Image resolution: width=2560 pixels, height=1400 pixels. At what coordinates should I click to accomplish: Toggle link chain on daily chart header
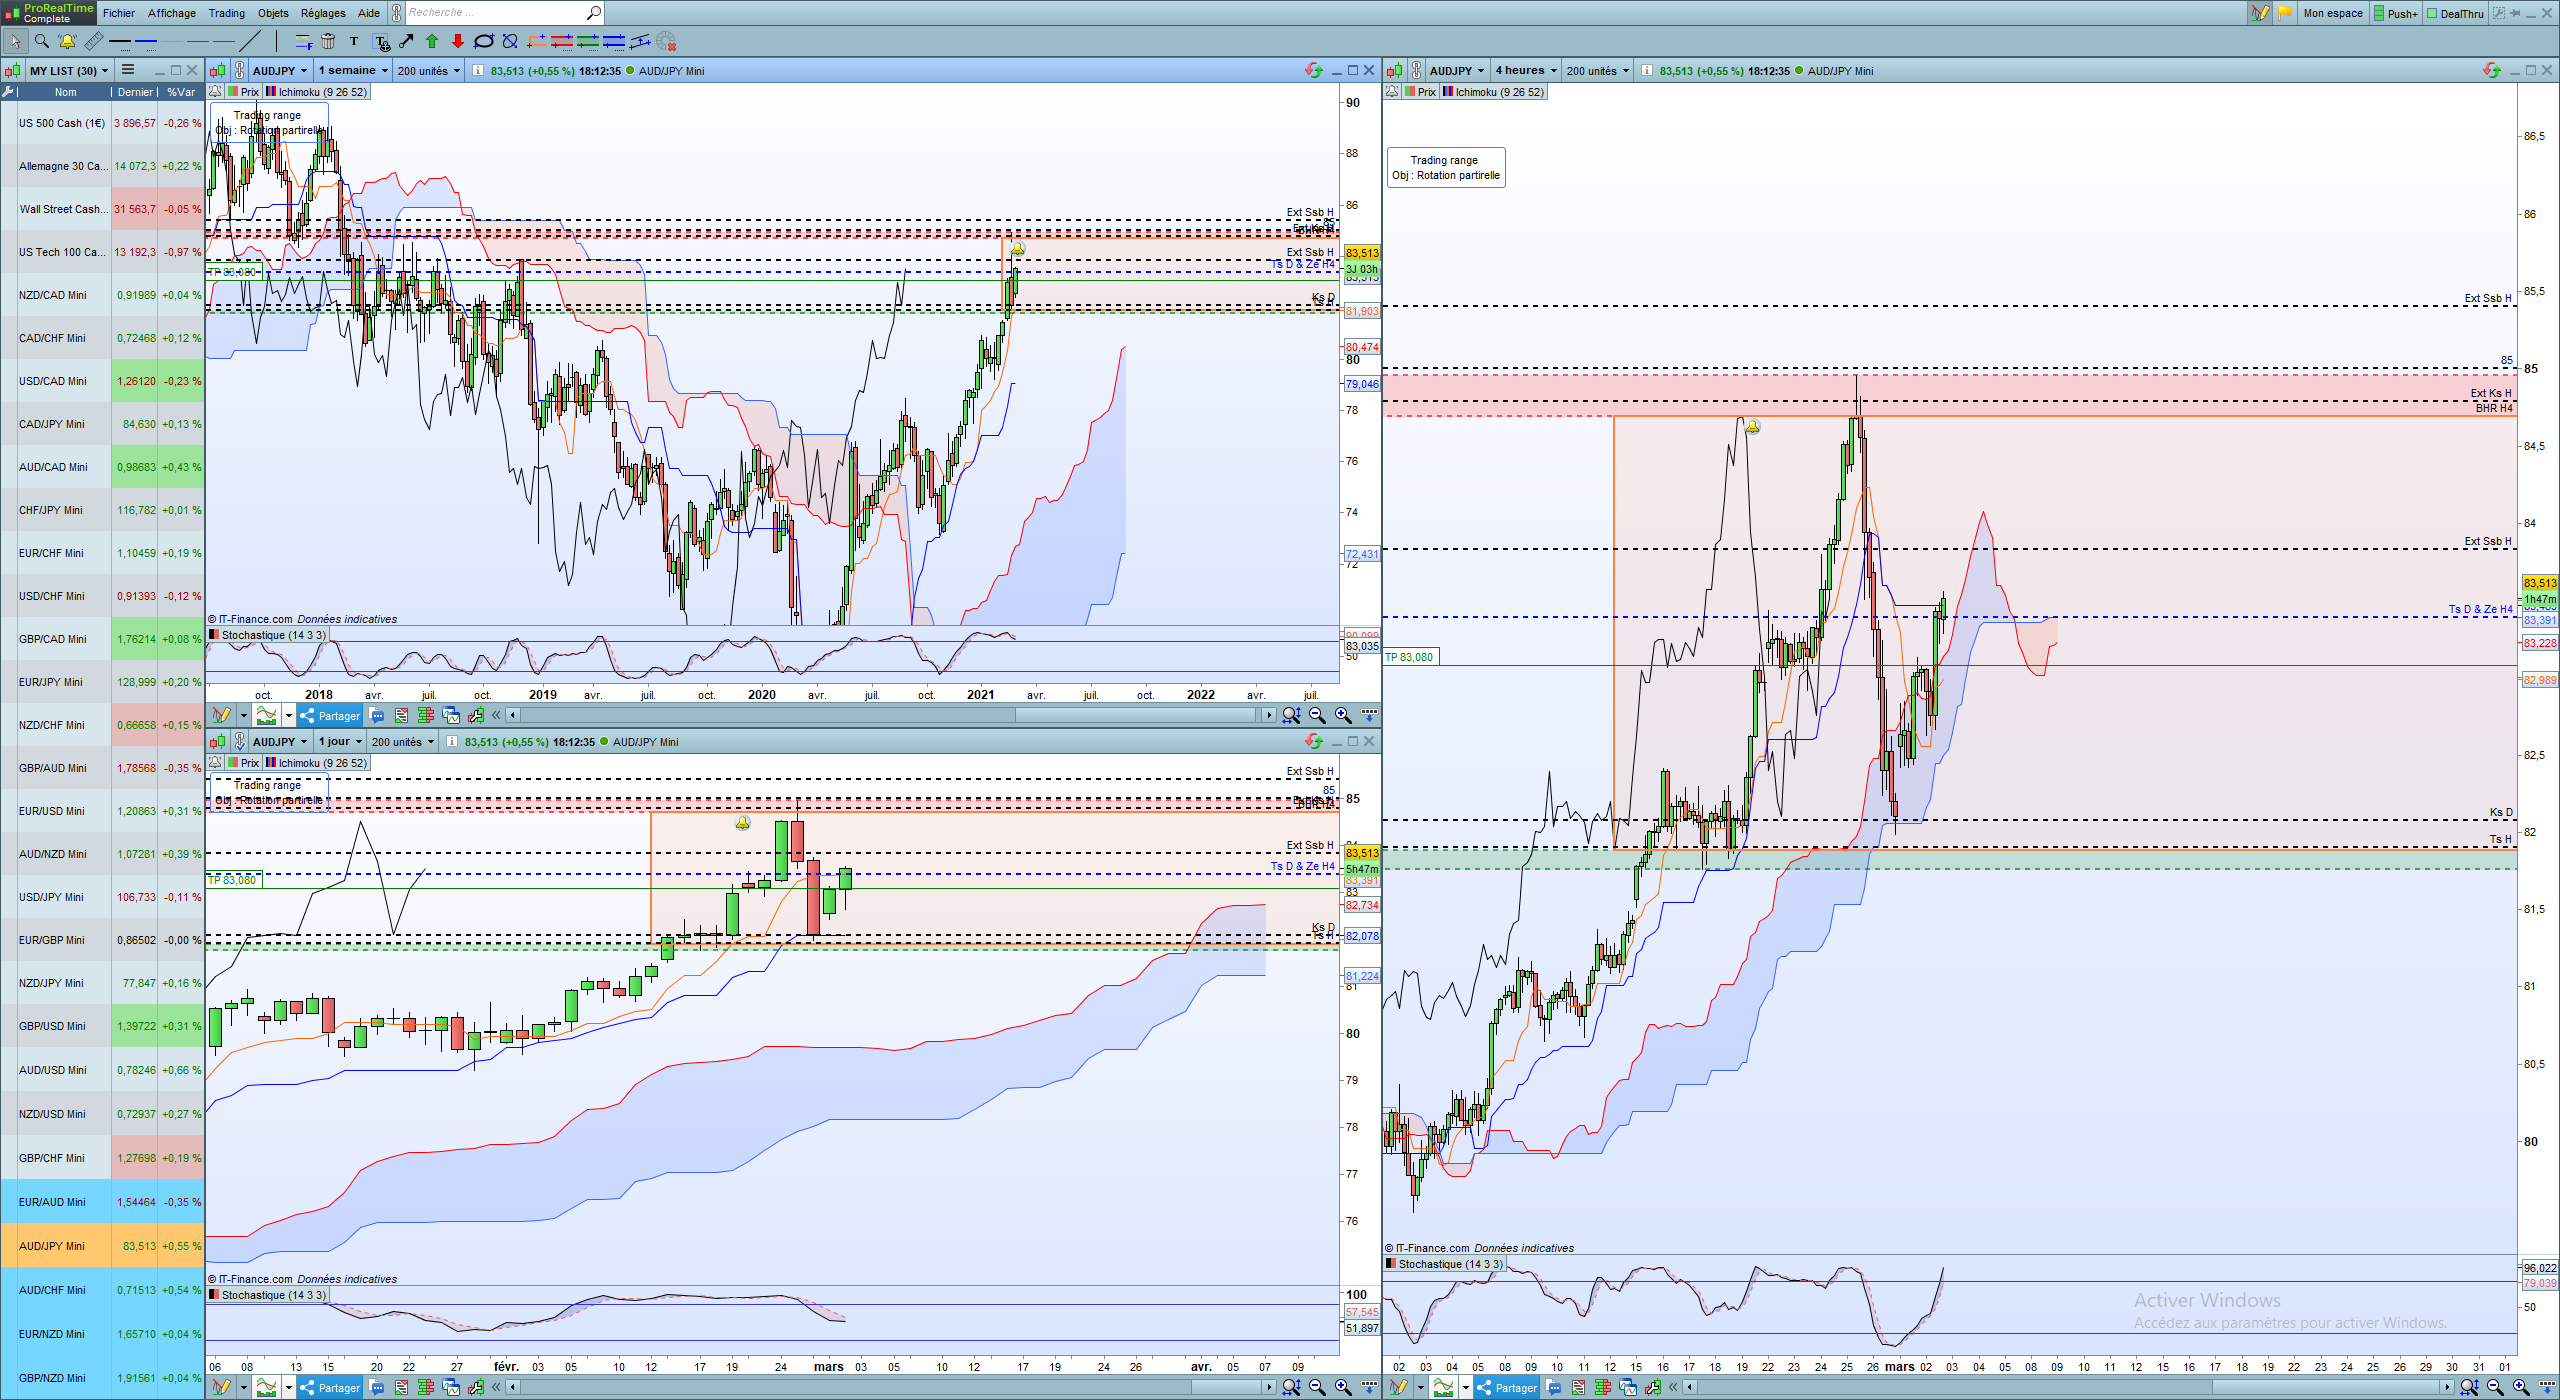tap(240, 741)
